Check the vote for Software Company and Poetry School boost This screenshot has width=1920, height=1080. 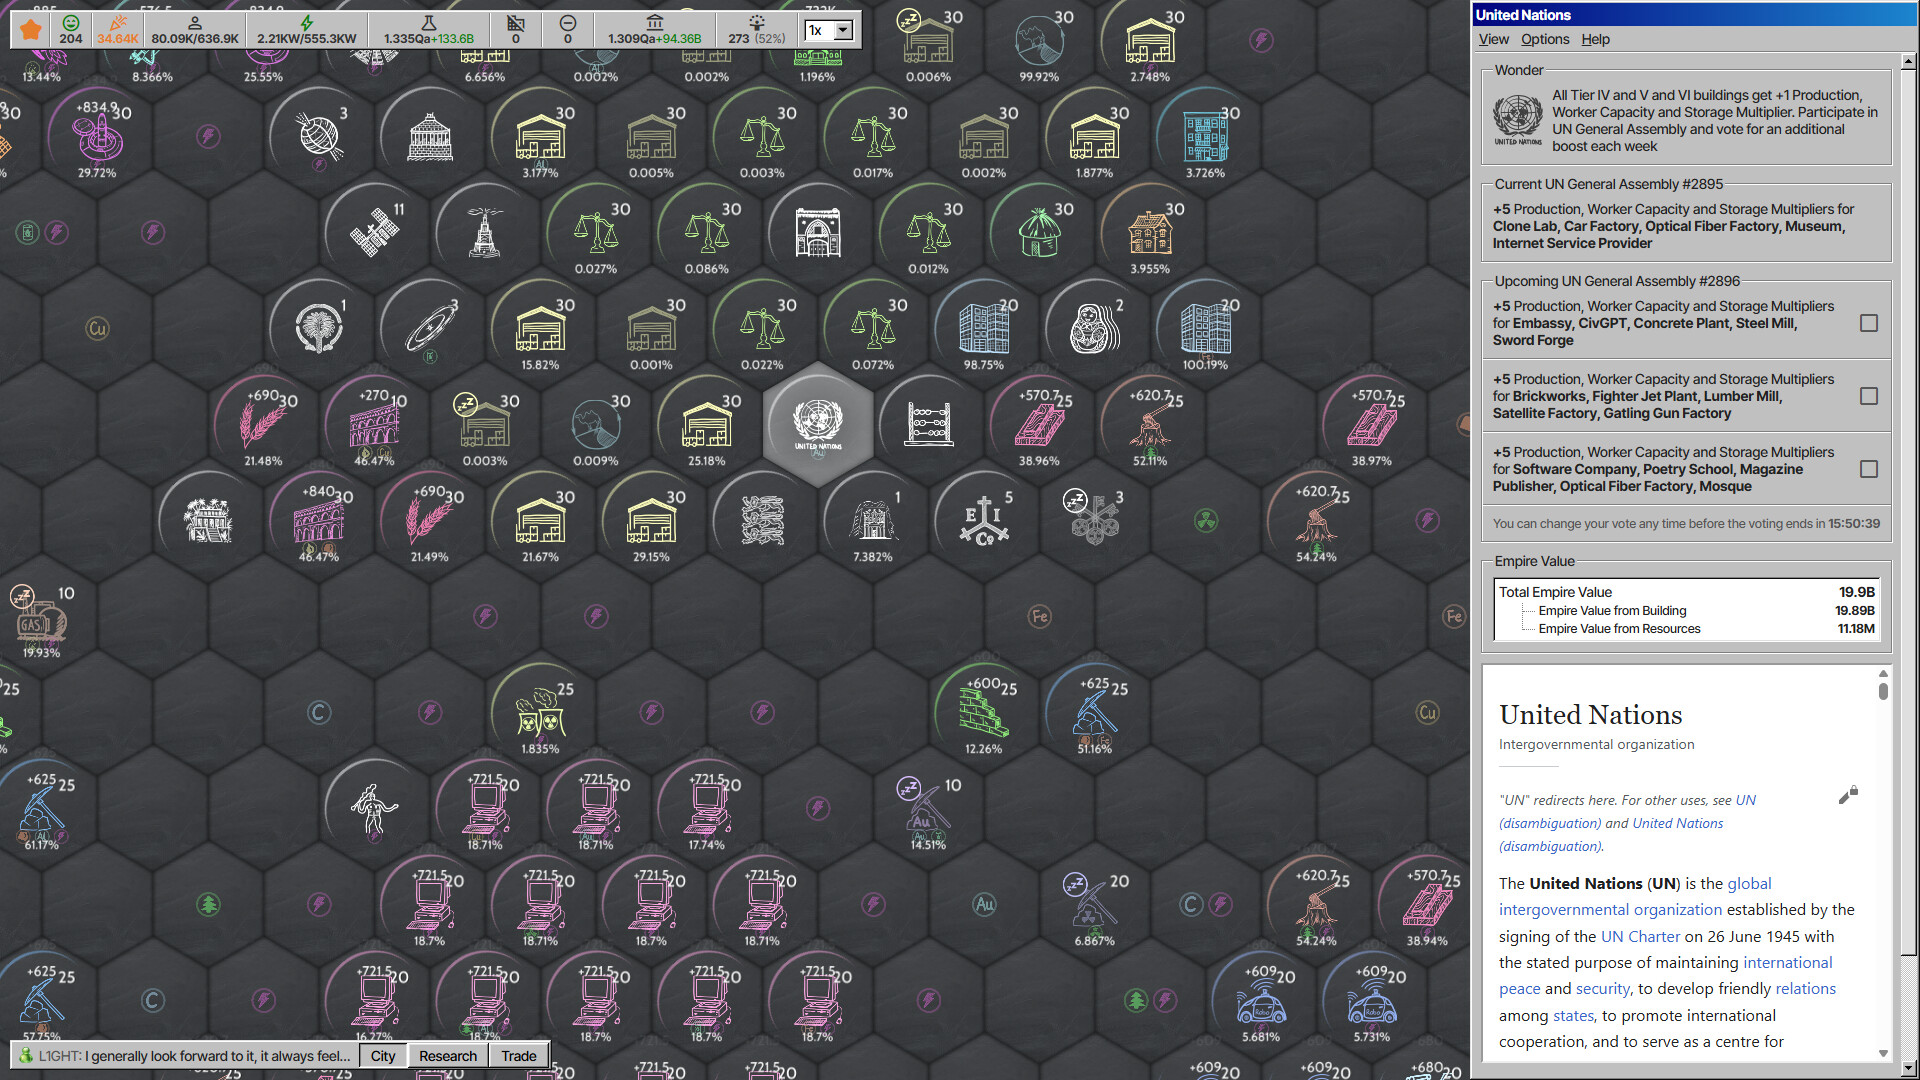click(x=1868, y=468)
